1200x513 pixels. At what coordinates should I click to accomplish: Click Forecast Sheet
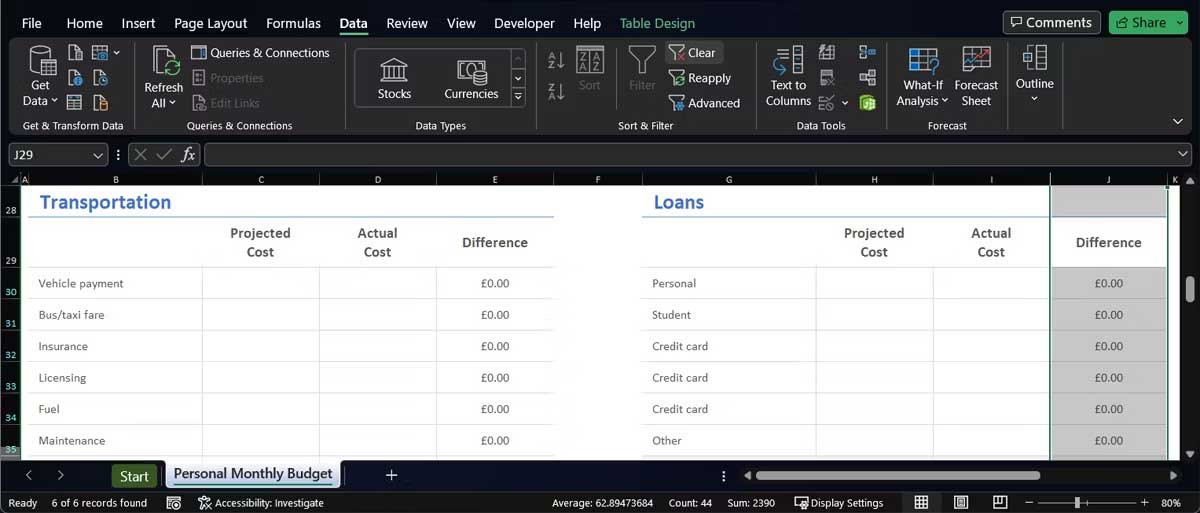(x=976, y=77)
